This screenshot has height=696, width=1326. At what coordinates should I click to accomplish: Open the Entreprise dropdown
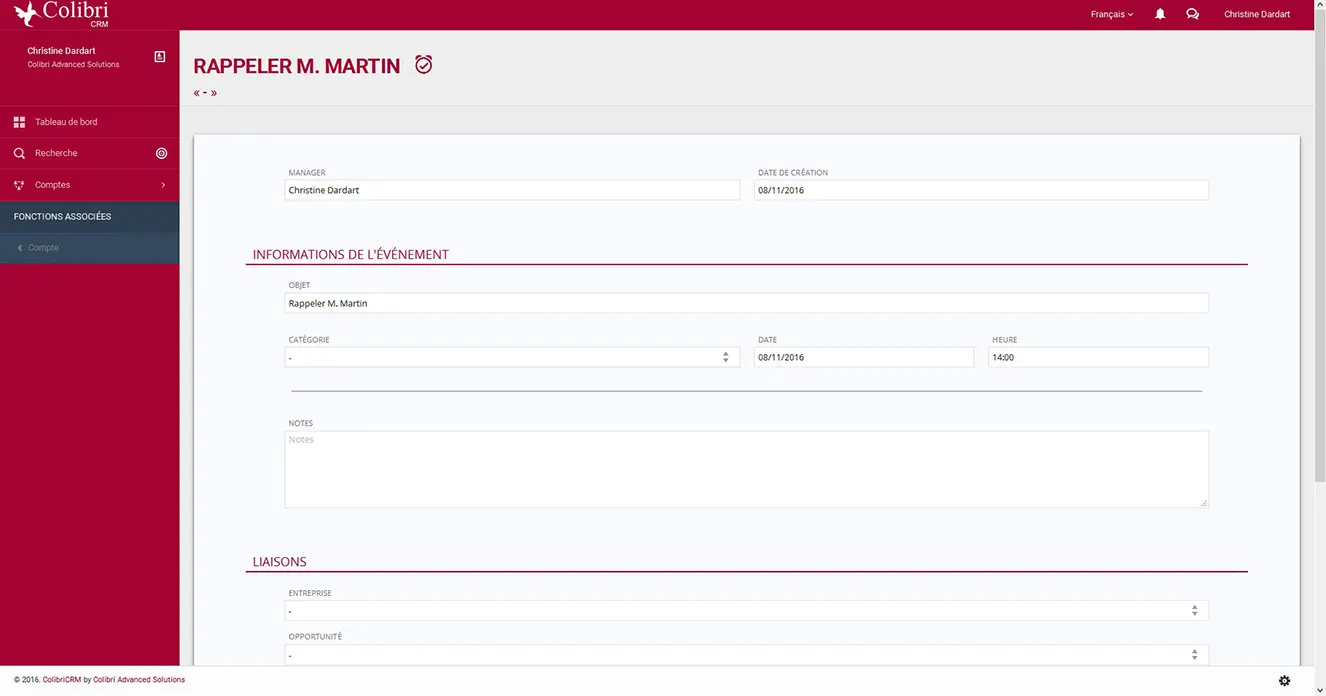[x=746, y=610]
